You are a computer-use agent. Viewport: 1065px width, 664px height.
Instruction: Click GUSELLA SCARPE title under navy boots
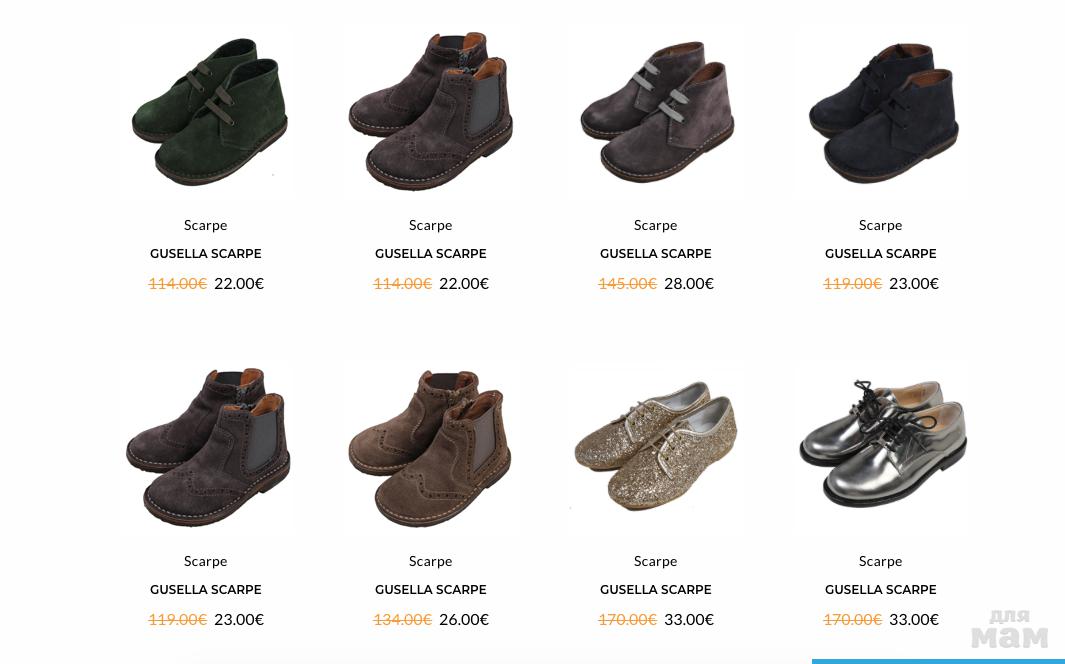coord(880,253)
